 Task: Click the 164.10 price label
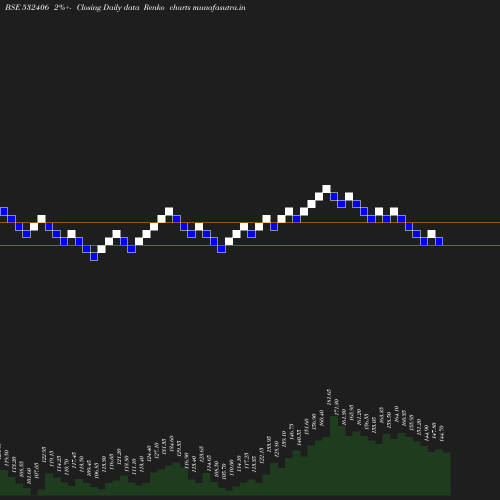[396, 414]
